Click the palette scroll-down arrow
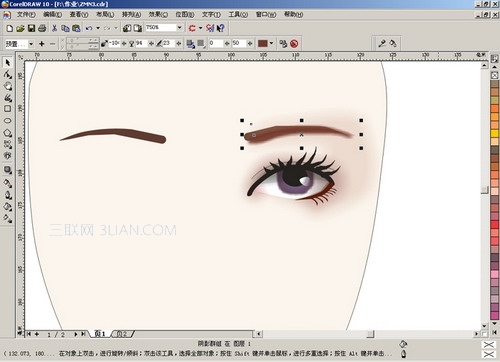The width and height of the screenshot is (500, 362). 495,323
